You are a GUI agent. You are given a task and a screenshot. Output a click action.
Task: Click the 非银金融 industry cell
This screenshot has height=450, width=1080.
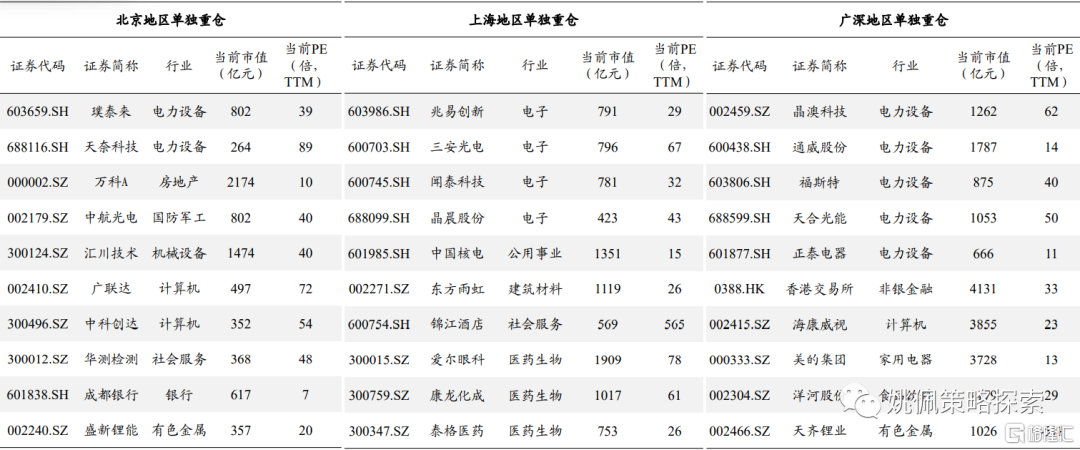pos(906,289)
